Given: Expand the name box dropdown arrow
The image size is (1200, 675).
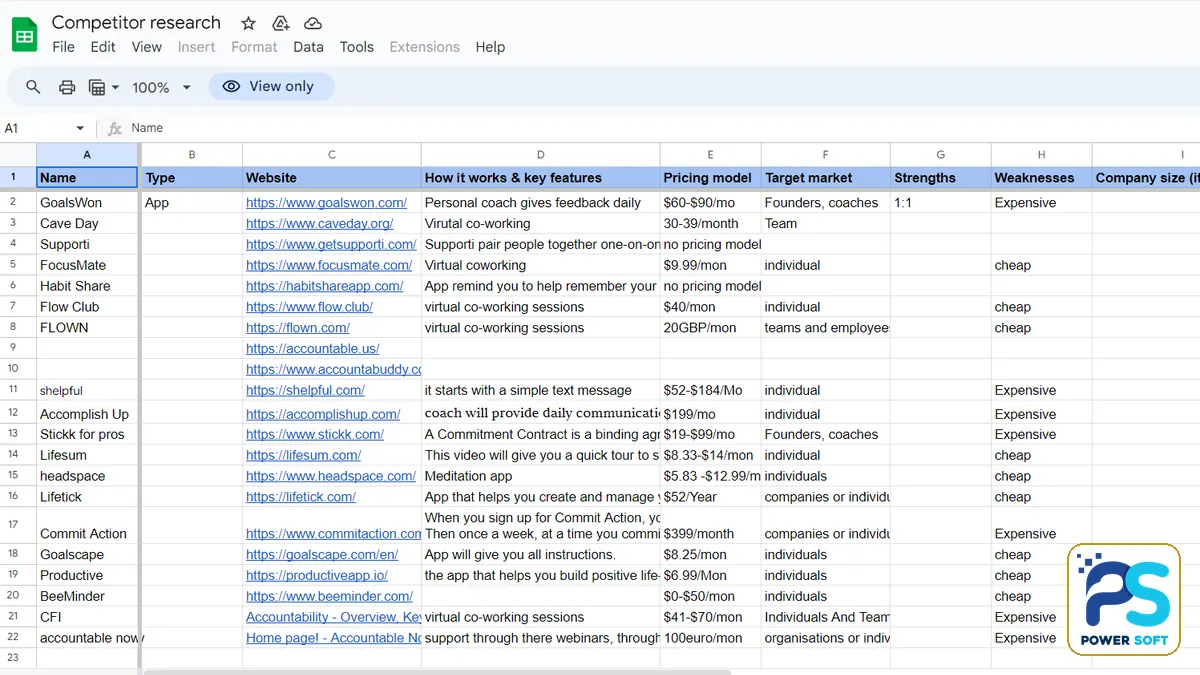Looking at the screenshot, I should pos(80,128).
